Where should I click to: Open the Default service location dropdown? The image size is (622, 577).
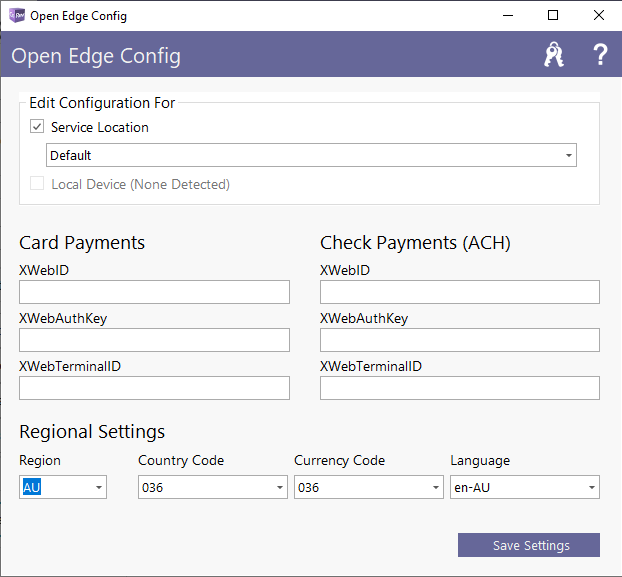(311, 155)
